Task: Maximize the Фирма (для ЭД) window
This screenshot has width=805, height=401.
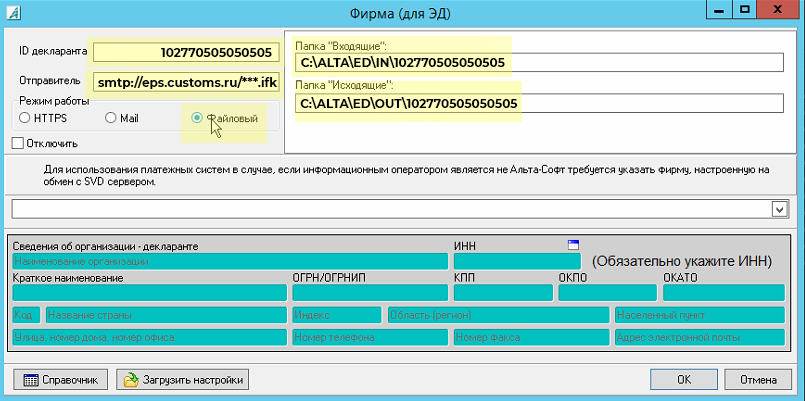Action: pyautogui.click(x=744, y=8)
